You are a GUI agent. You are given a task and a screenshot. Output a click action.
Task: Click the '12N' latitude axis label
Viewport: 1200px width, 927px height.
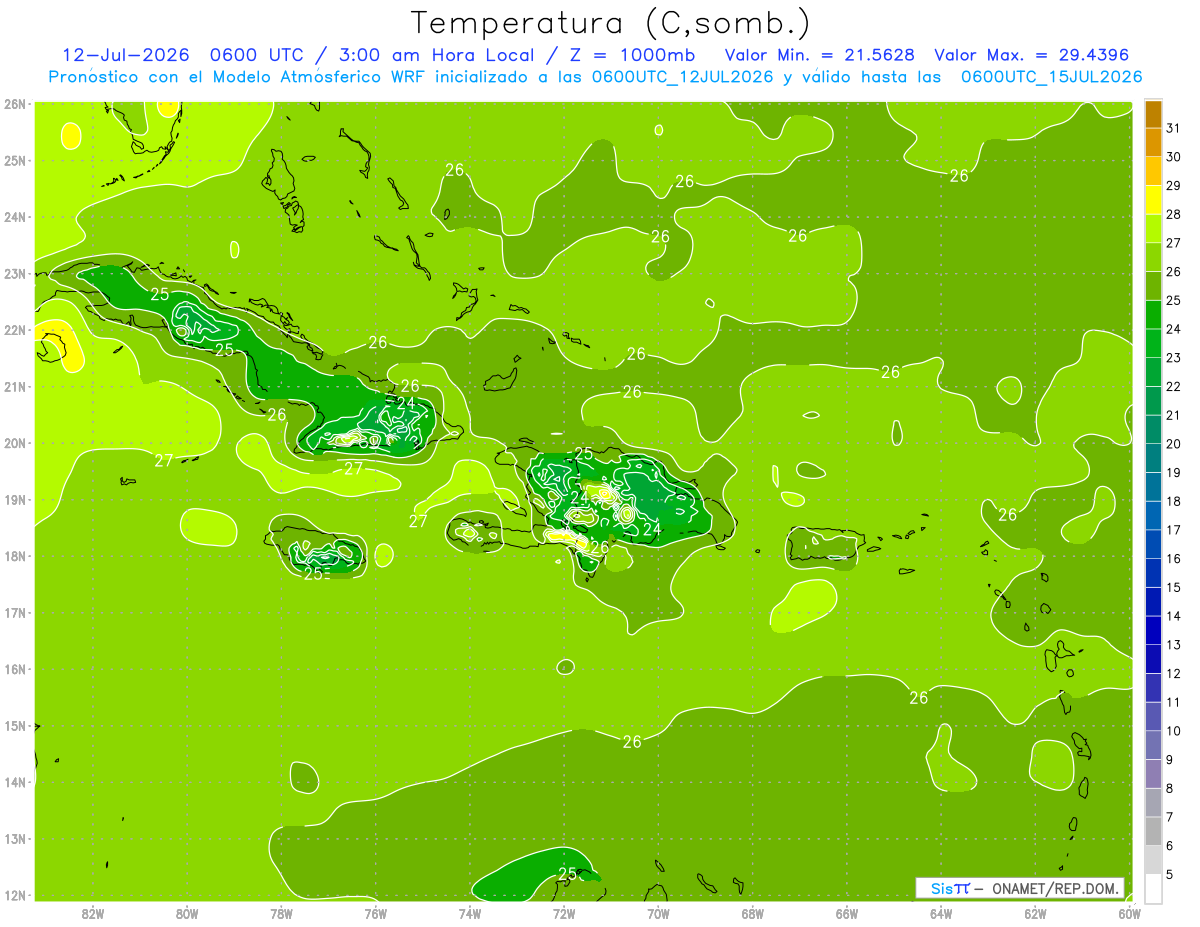pyautogui.click(x=14, y=895)
